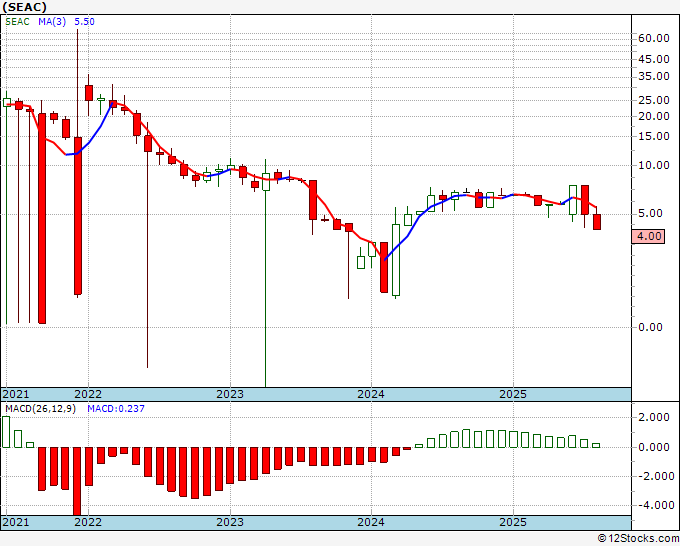Click the tallest red MACD bar before 2022
This screenshot has width=680, height=546.
77,481
